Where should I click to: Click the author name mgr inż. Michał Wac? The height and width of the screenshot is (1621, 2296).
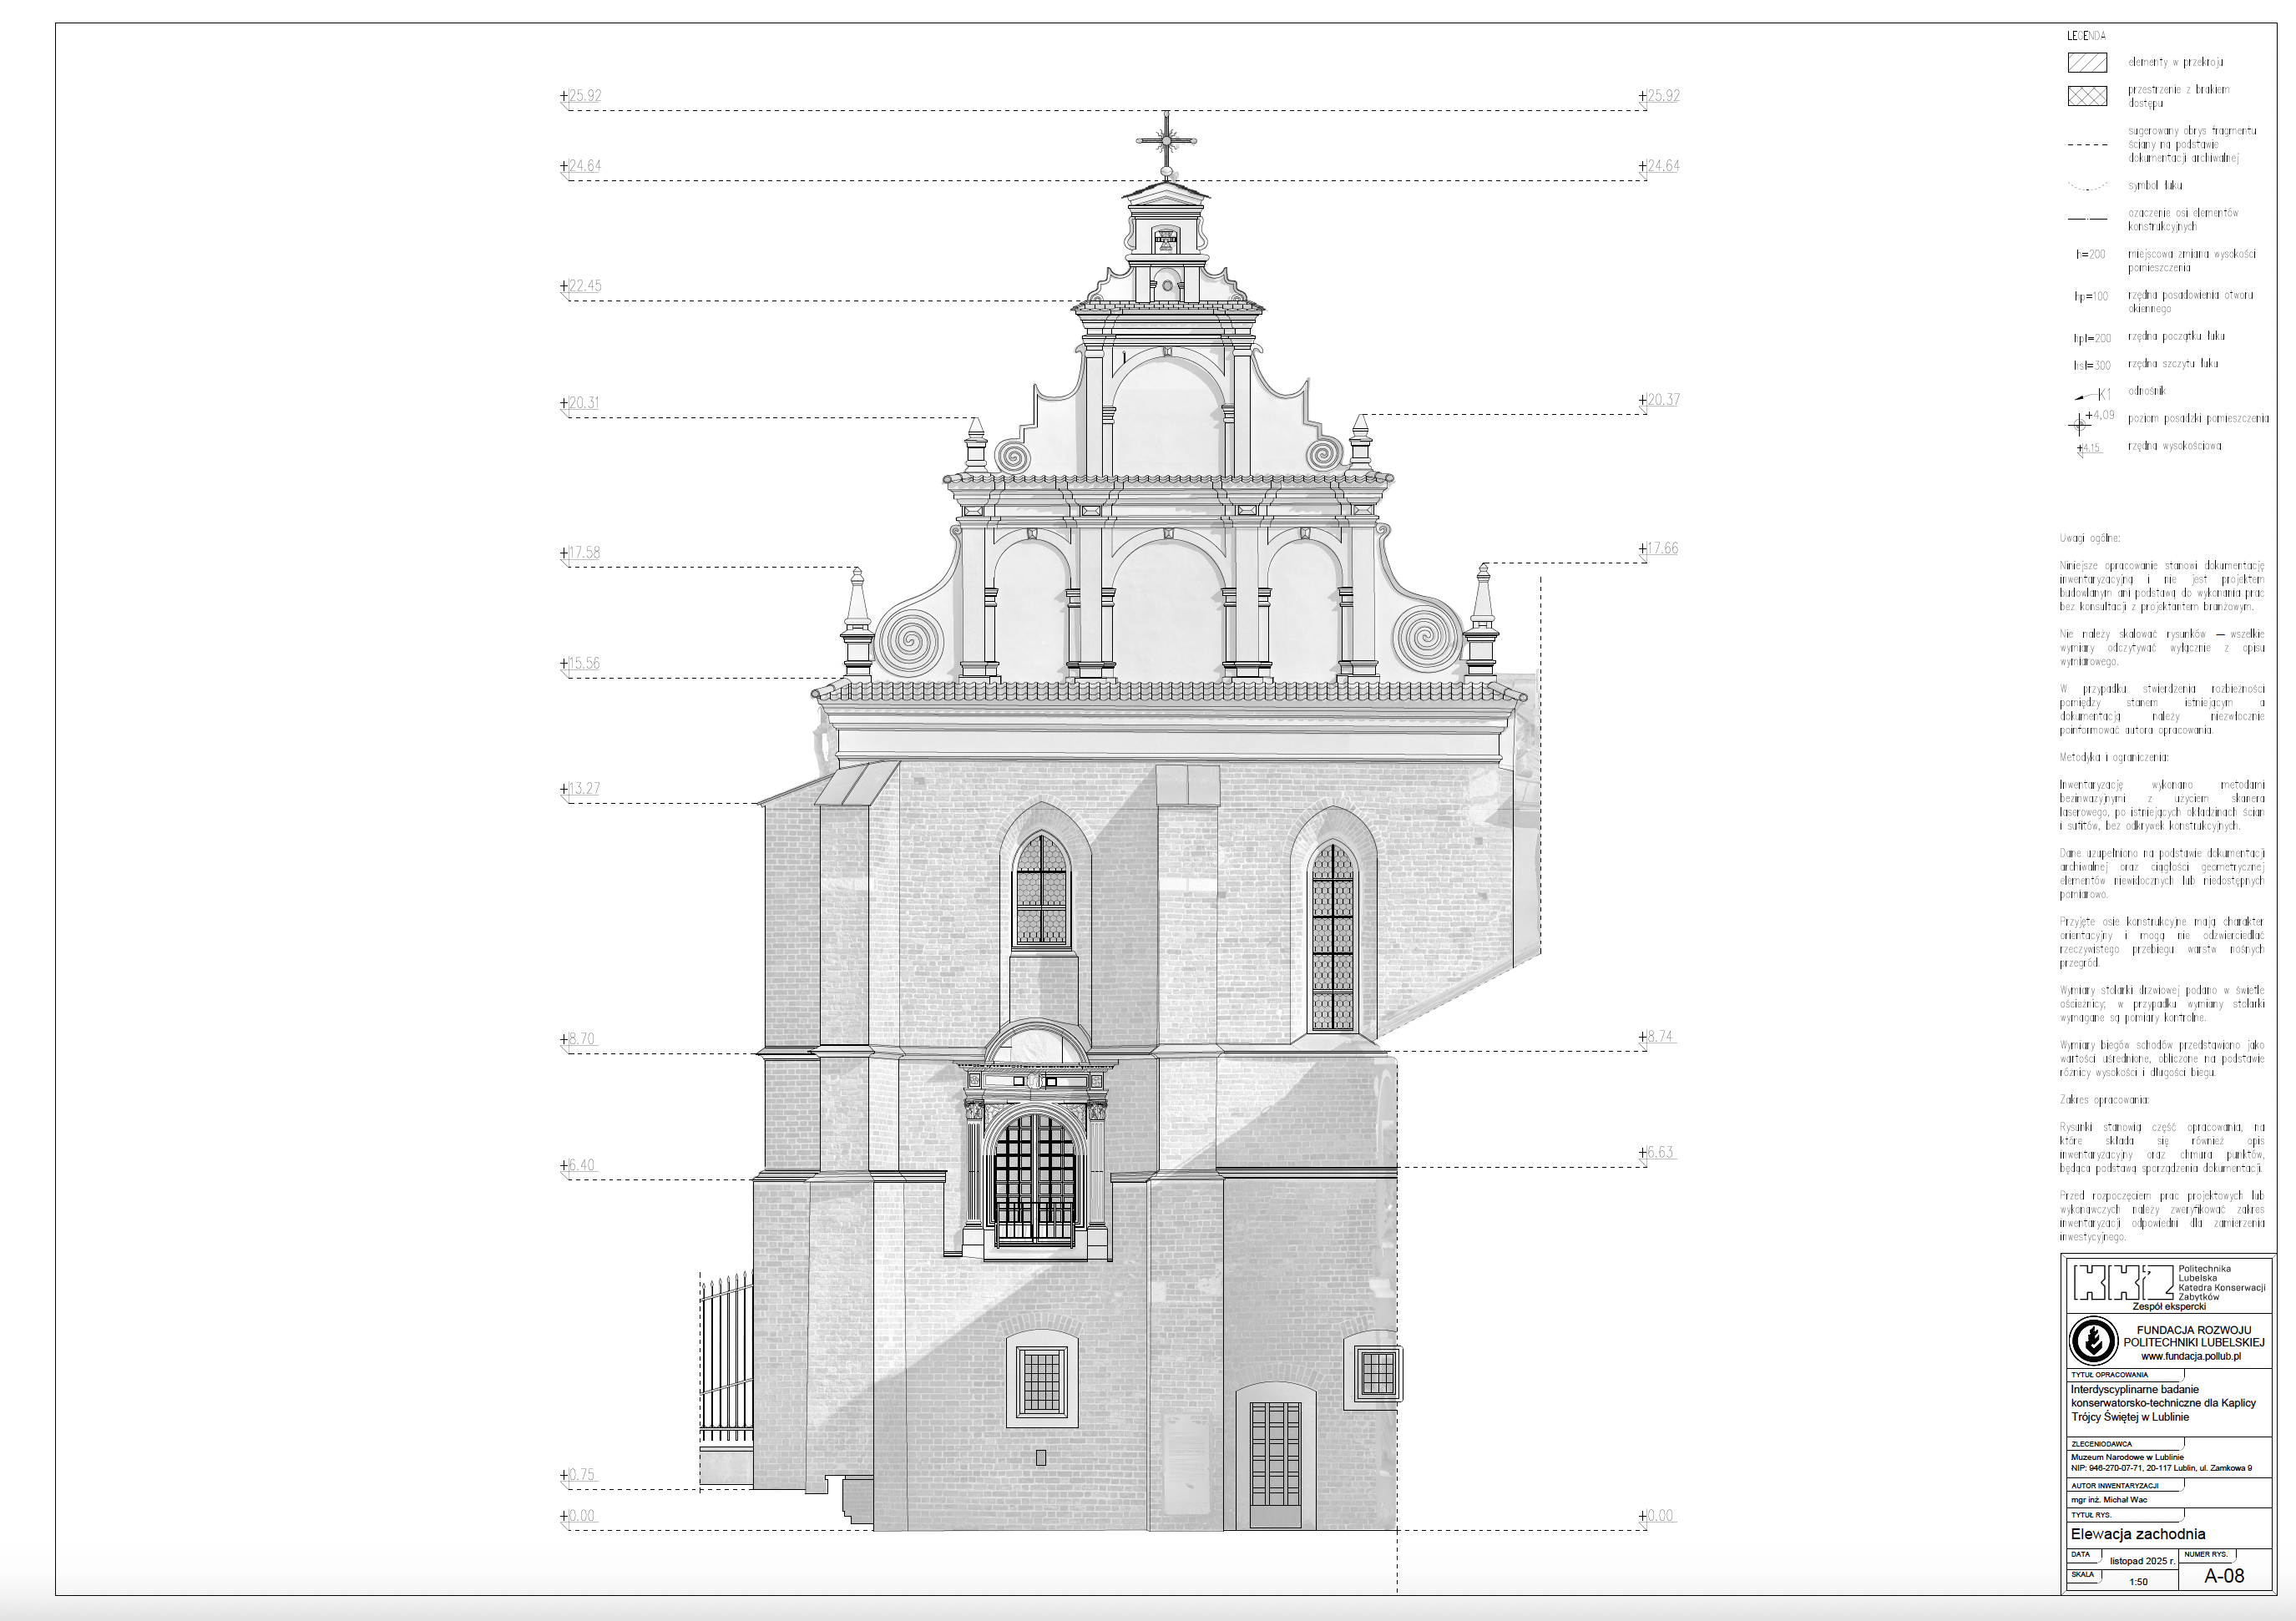pos(2109,1500)
